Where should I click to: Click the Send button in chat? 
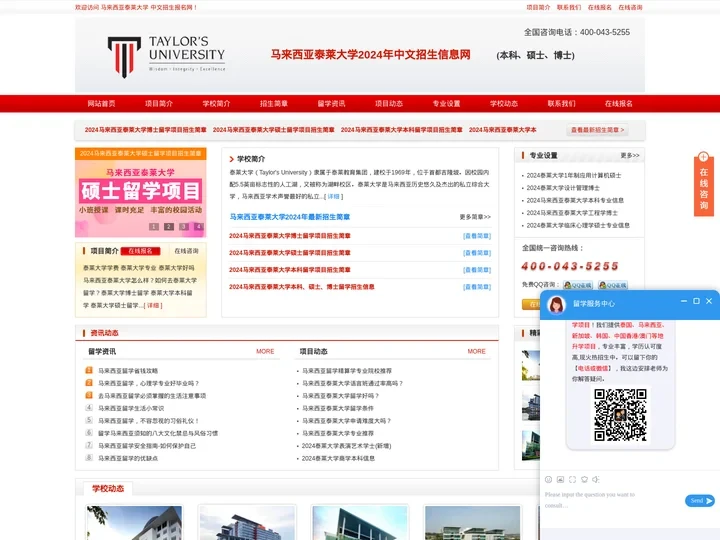699,501
